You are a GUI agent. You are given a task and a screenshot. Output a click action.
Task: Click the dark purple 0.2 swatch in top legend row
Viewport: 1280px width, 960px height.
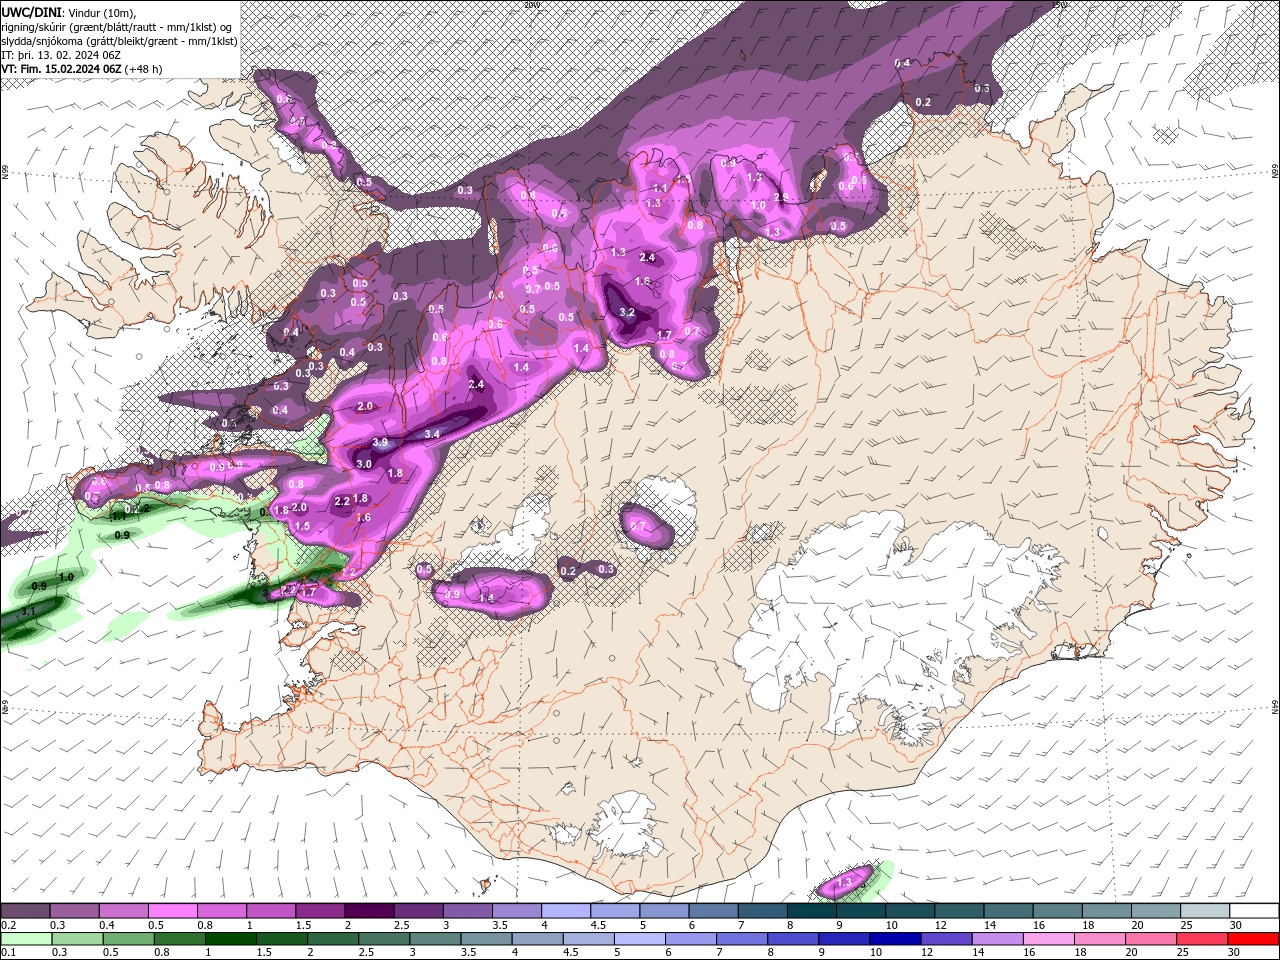25,911
